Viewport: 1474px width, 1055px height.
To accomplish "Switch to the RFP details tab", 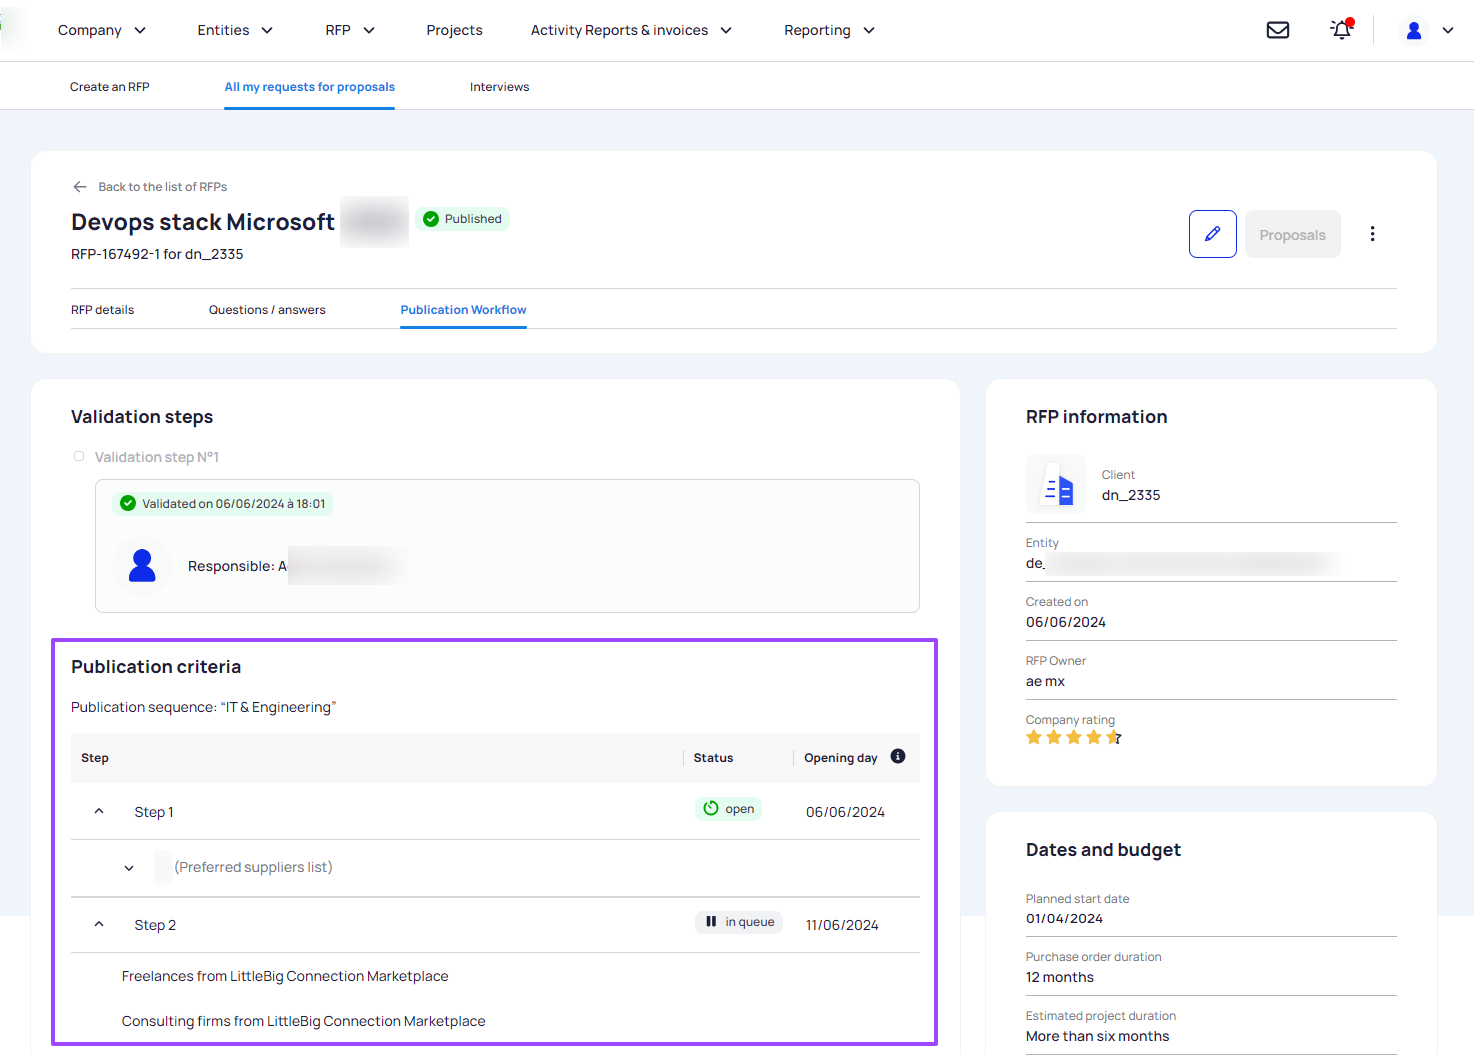I will coord(102,310).
